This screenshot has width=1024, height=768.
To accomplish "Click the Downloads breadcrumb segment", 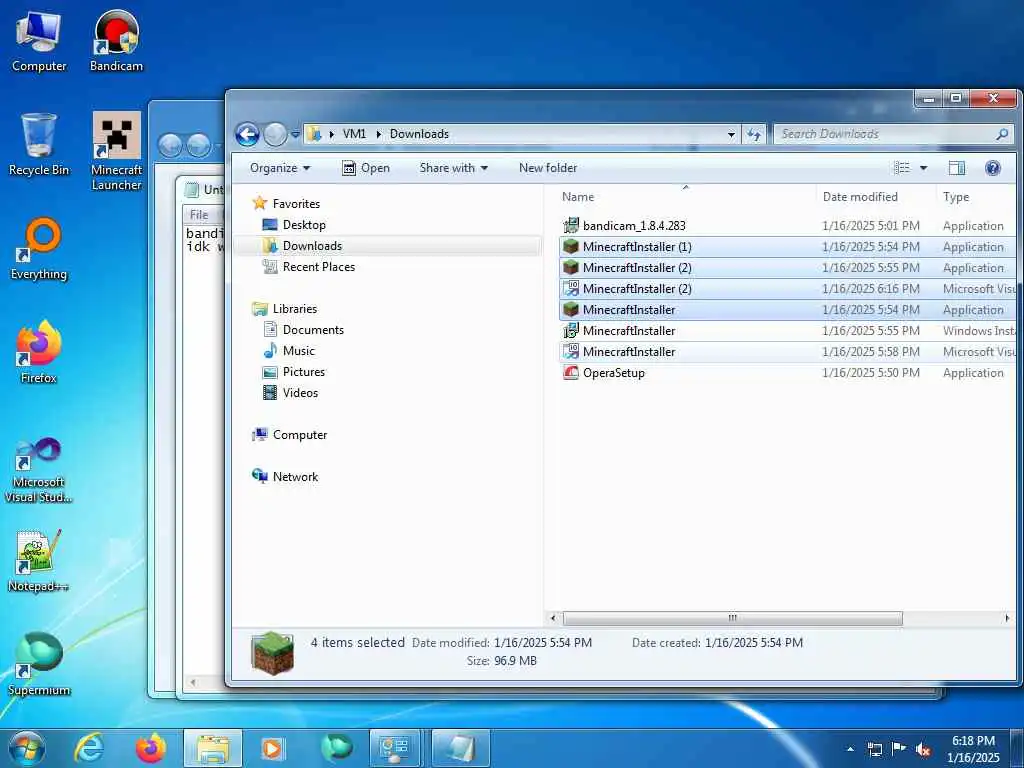I will pyautogui.click(x=419, y=134).
